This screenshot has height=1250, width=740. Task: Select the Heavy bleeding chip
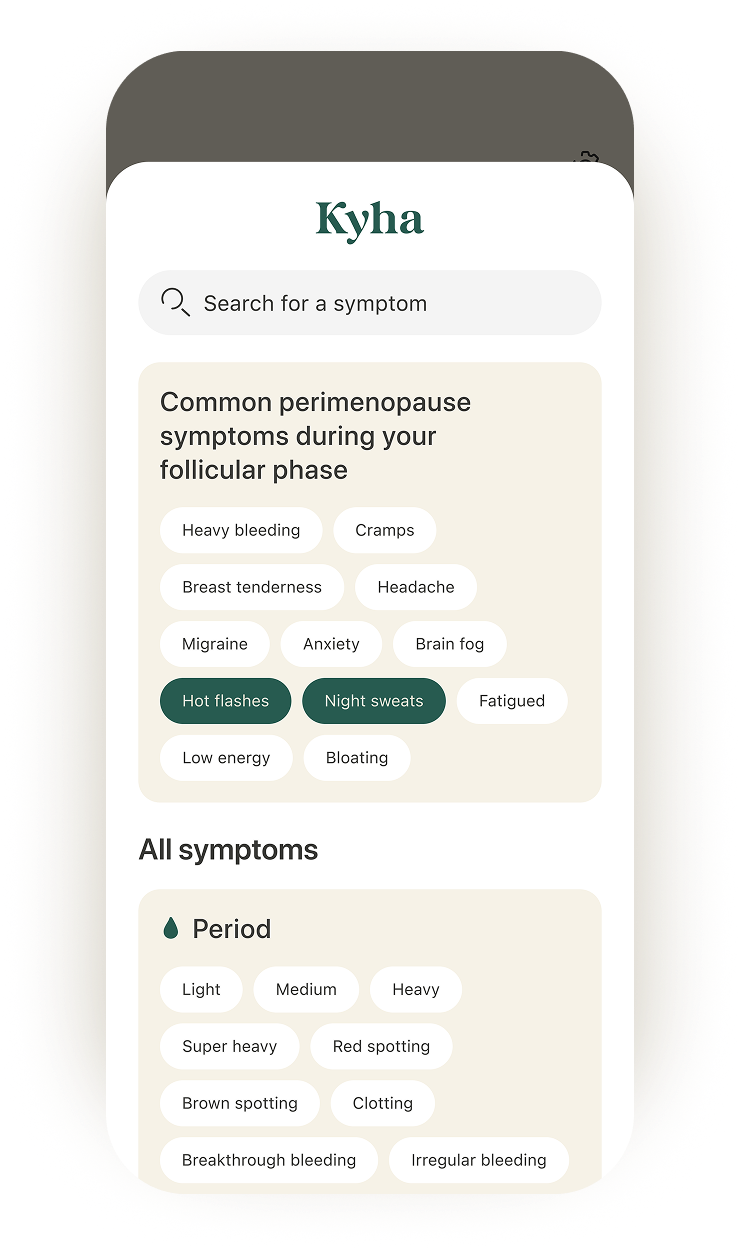click(x=241, y=530)
